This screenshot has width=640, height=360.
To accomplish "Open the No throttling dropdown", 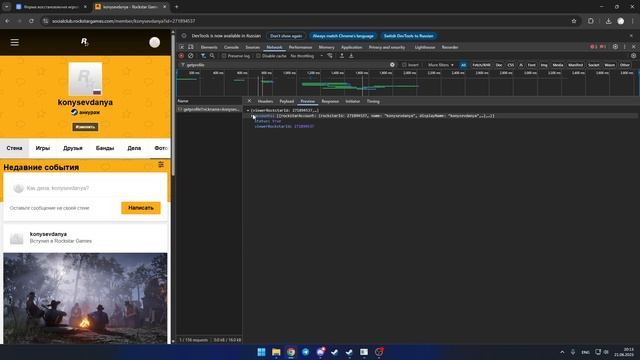I will click(x=306, y=56).
